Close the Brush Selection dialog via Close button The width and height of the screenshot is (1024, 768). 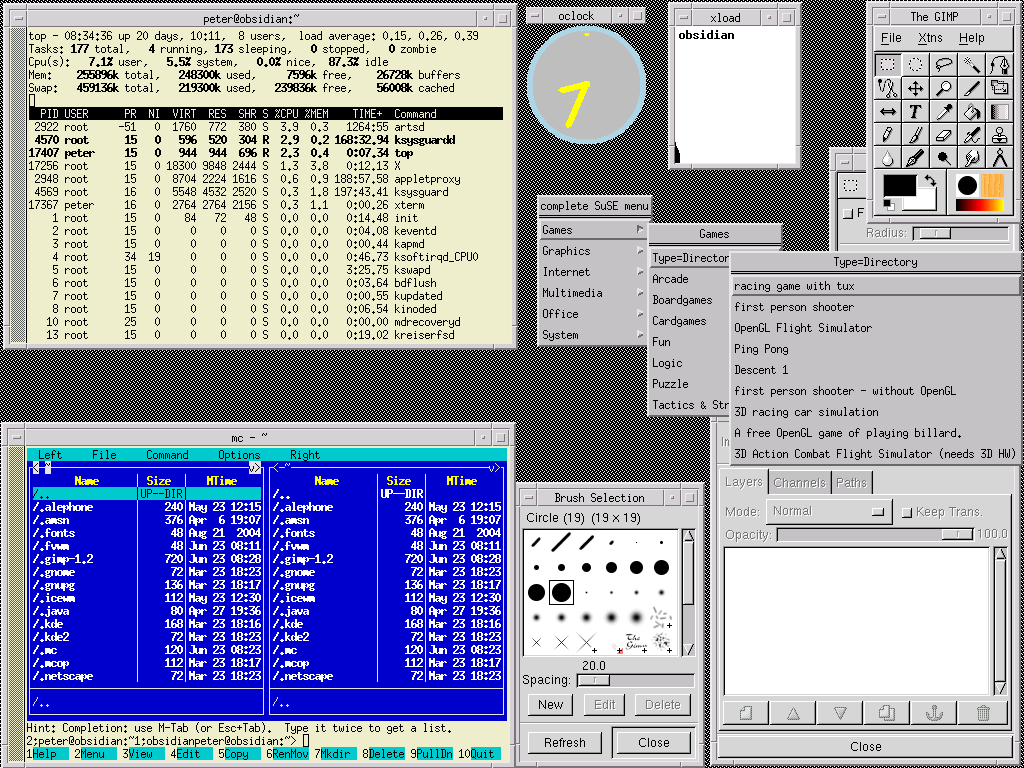[654, 743]
